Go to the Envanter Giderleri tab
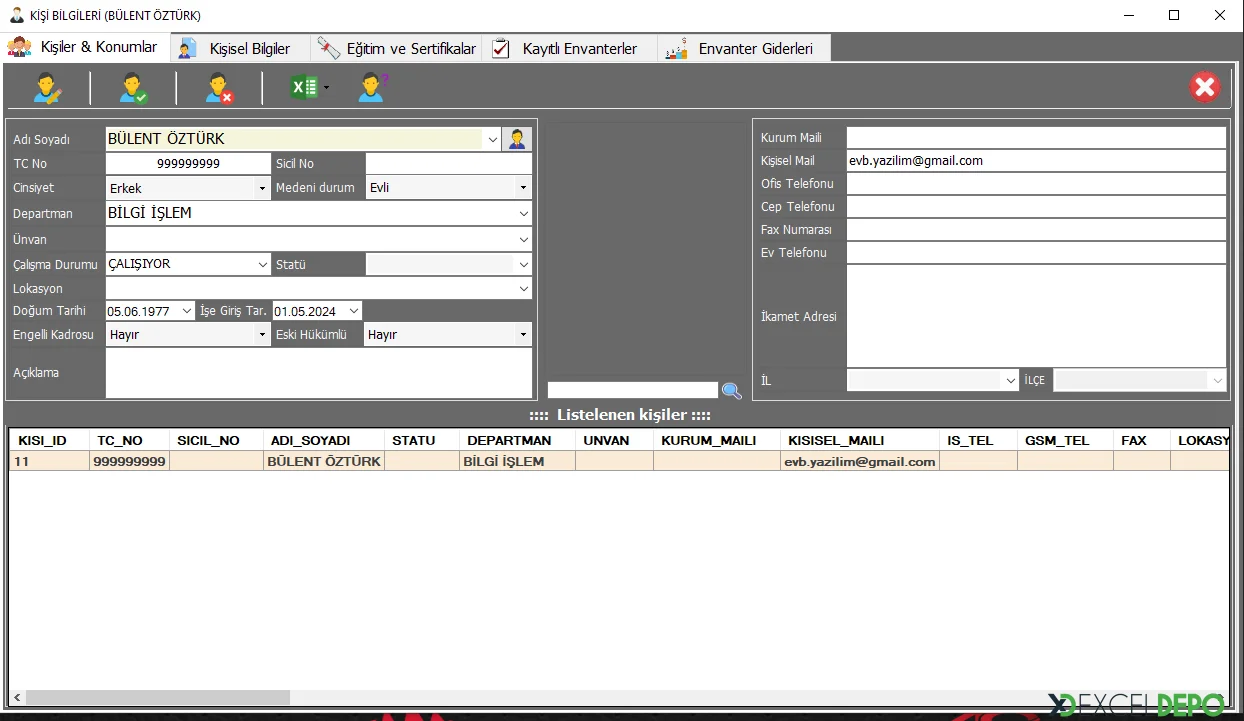This screenshot has width=1244, height=721. coord(744,48)
